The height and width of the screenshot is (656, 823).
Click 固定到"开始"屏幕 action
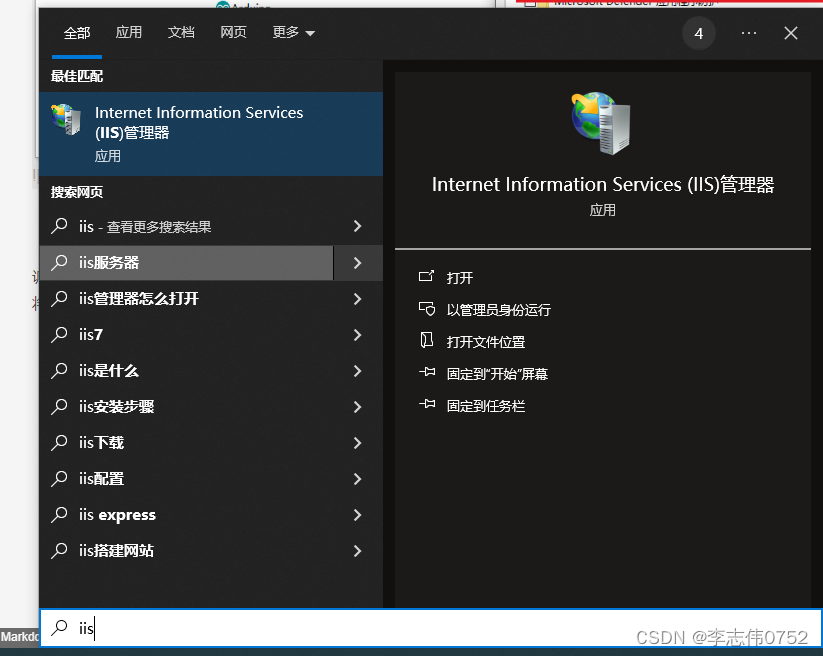pos(497,374)
